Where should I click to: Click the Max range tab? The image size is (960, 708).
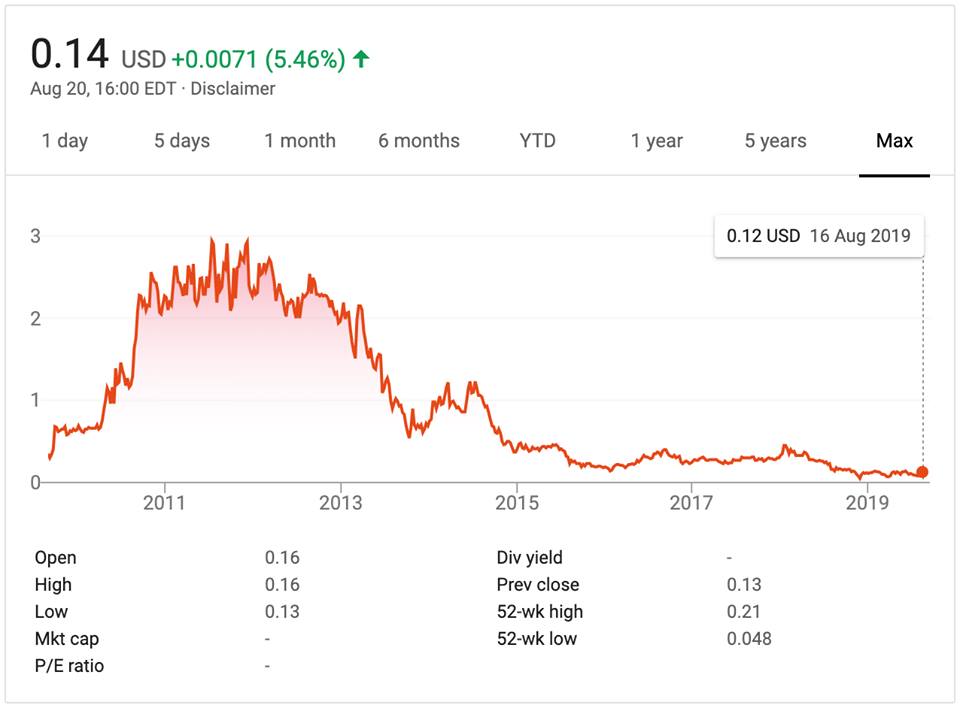(894, 141)
